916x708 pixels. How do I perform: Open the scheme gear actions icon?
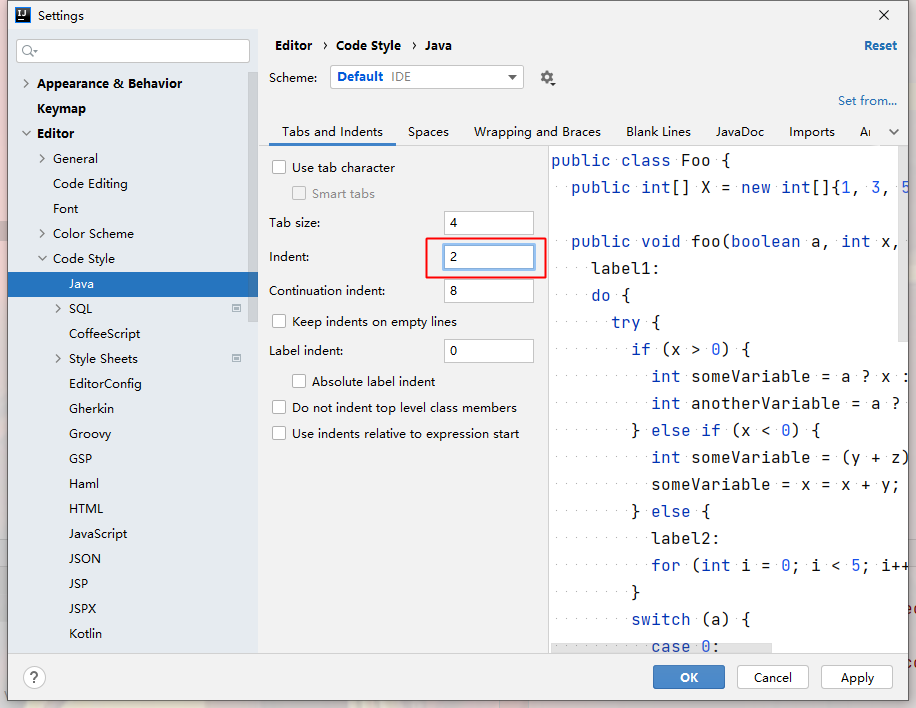pos(547,78)
